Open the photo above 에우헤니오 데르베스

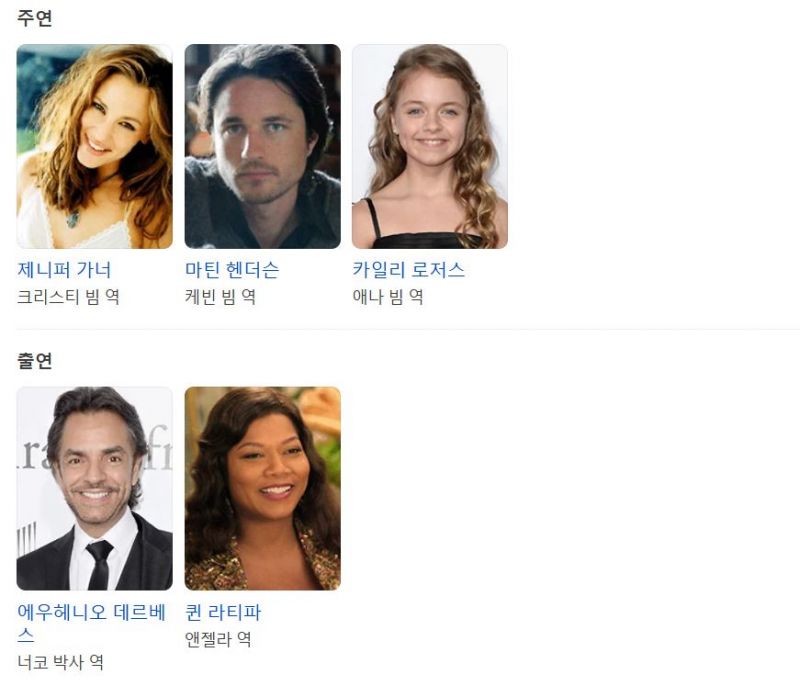point(94,489)
